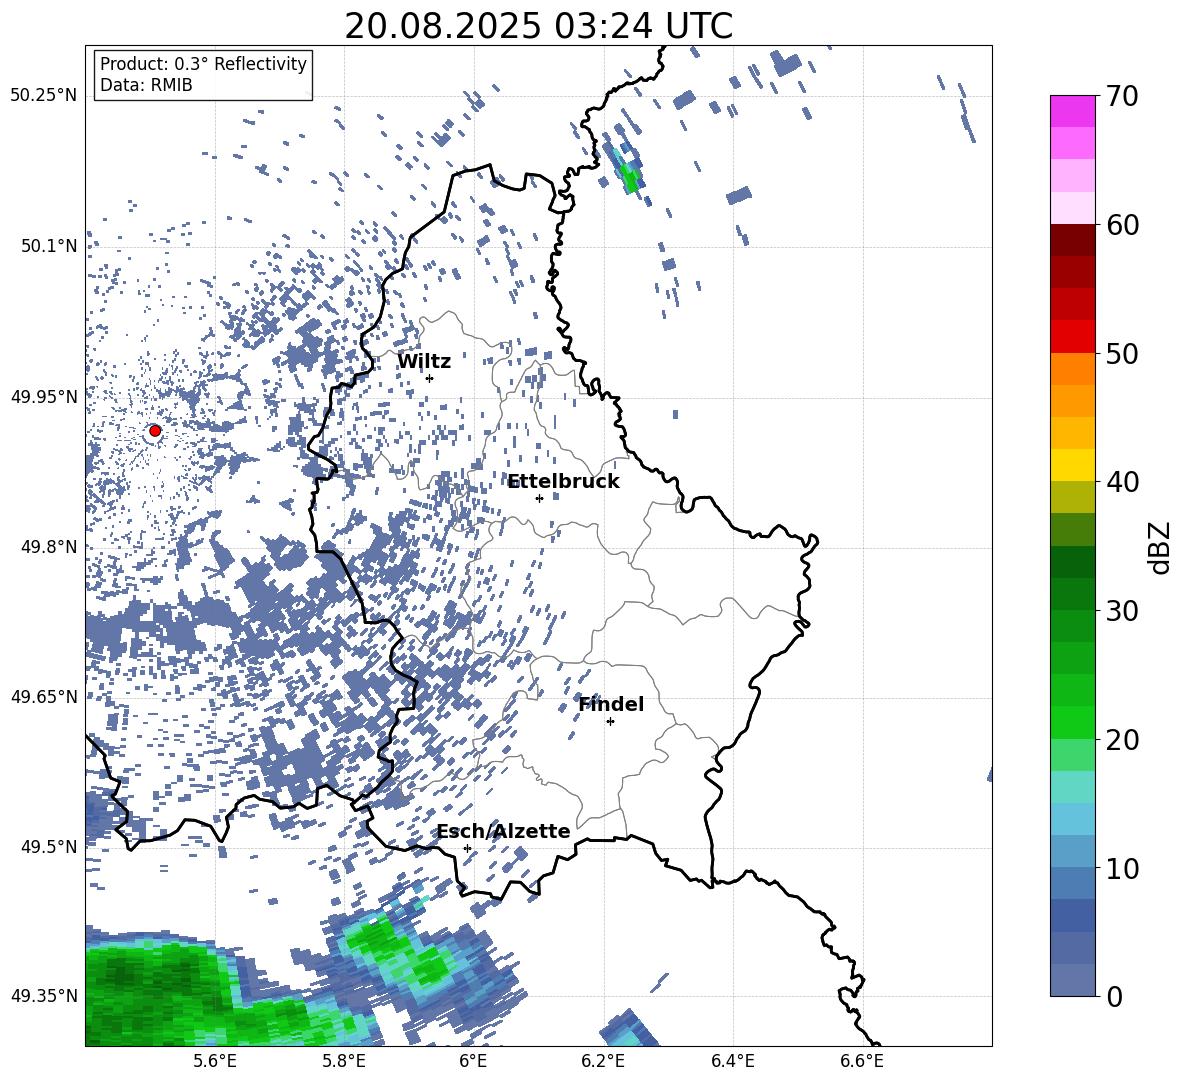
Task: Click the 49.35°N latitude label
Action: (44, 996)
